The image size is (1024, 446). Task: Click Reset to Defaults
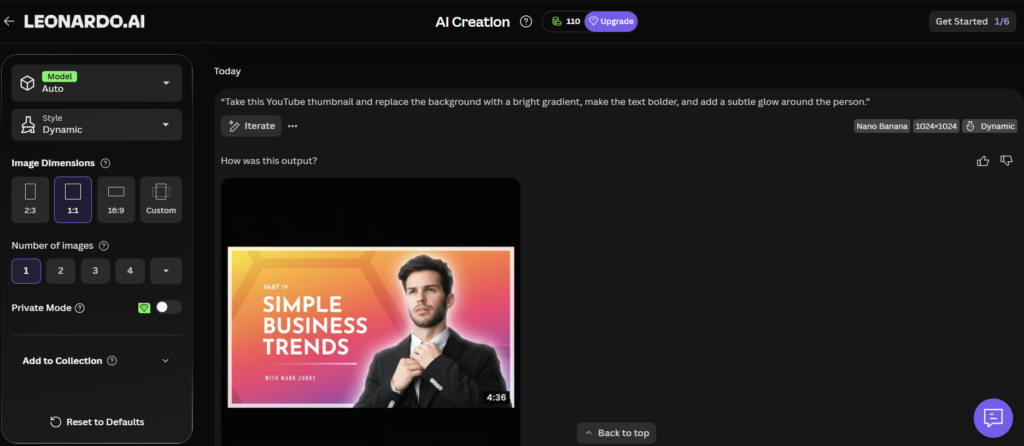(x=97, y=422)
